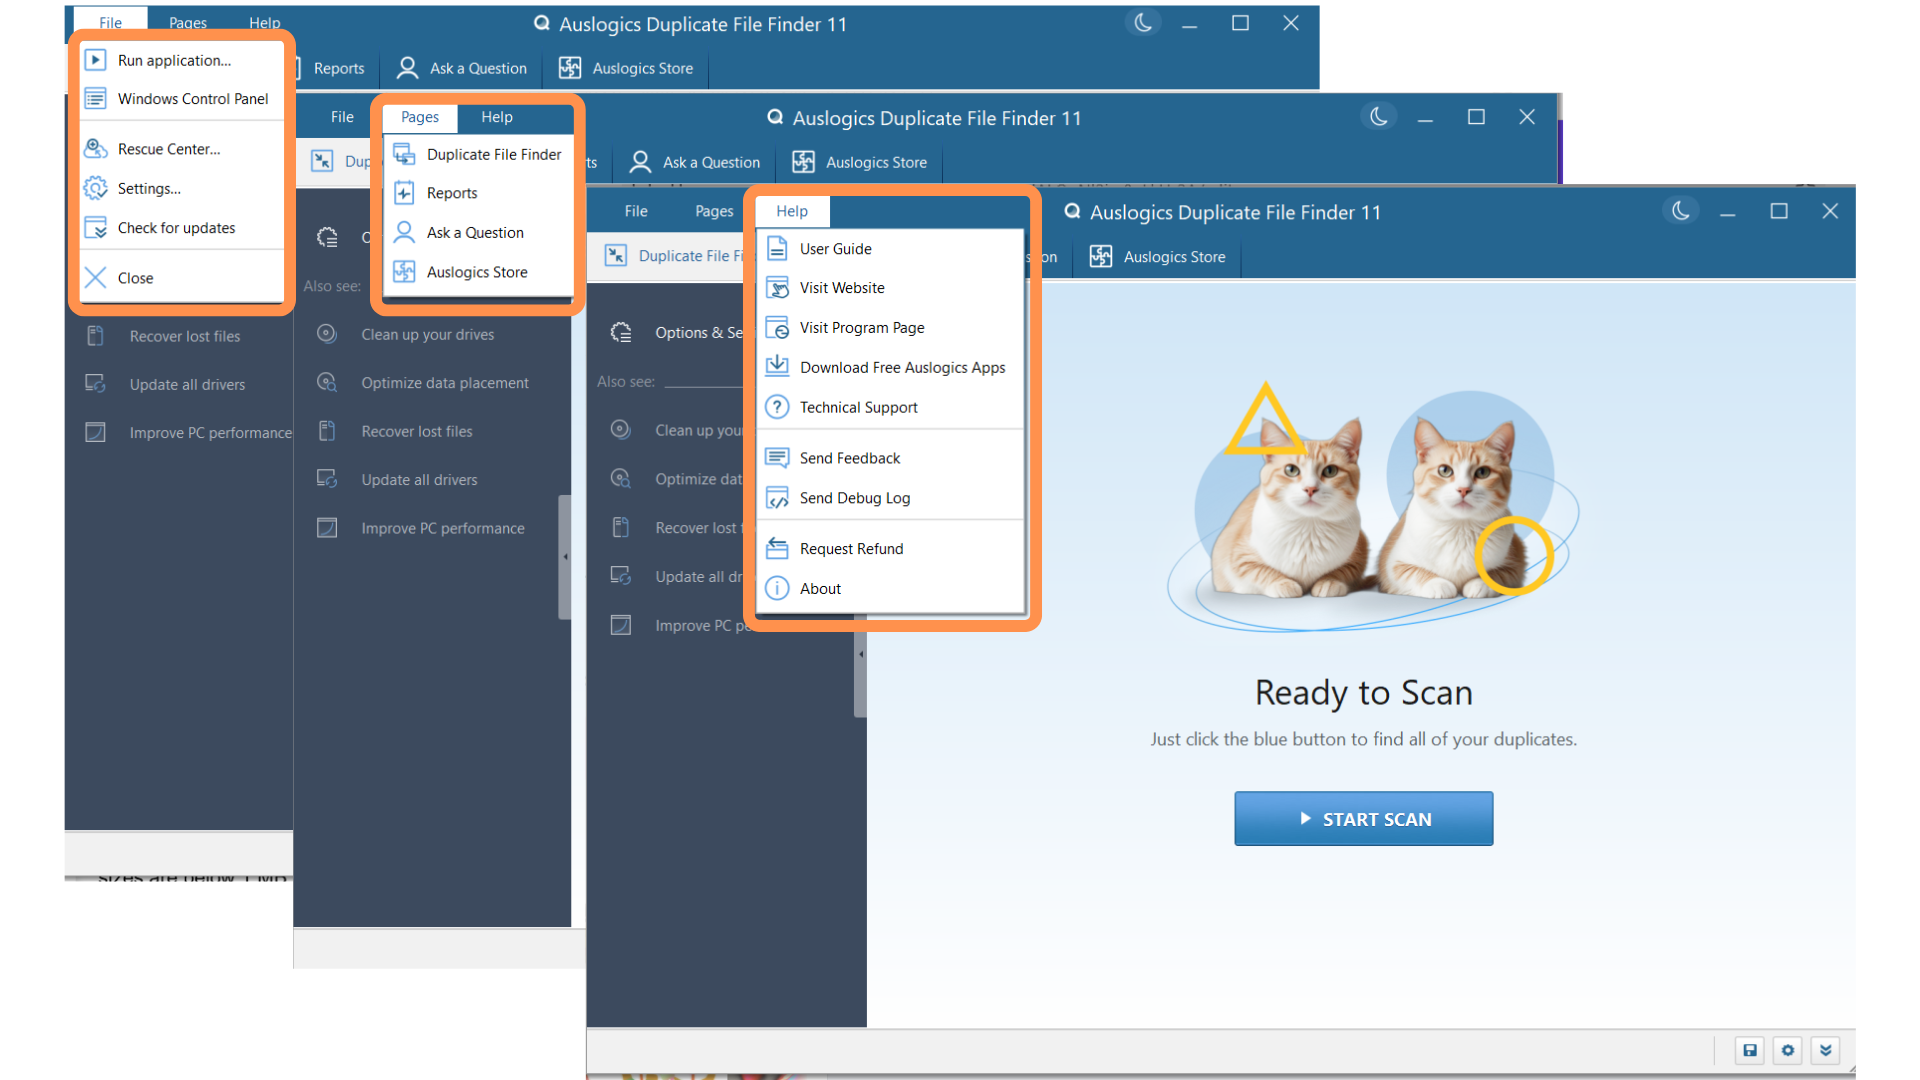Expand the double-chevron button at bottom right
The width and height of the screenshot is (1920, 1080).
1825,1050
